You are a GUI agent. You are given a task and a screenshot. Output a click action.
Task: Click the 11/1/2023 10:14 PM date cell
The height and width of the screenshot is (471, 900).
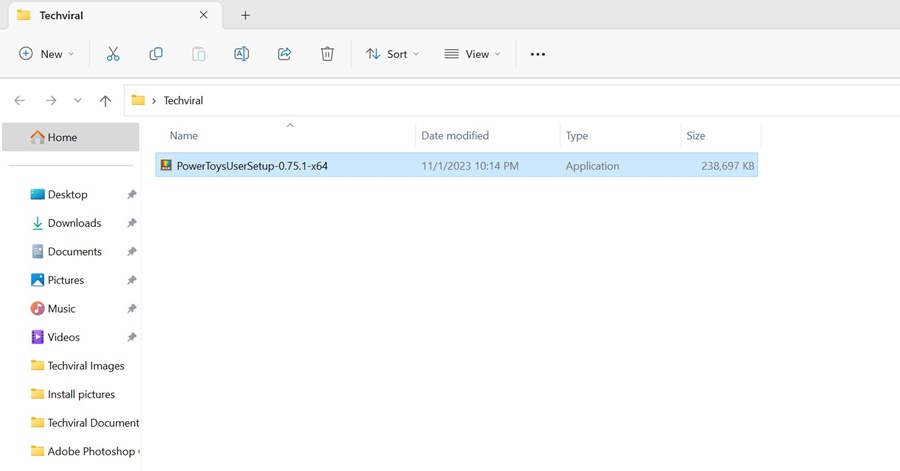click(470, 166)
